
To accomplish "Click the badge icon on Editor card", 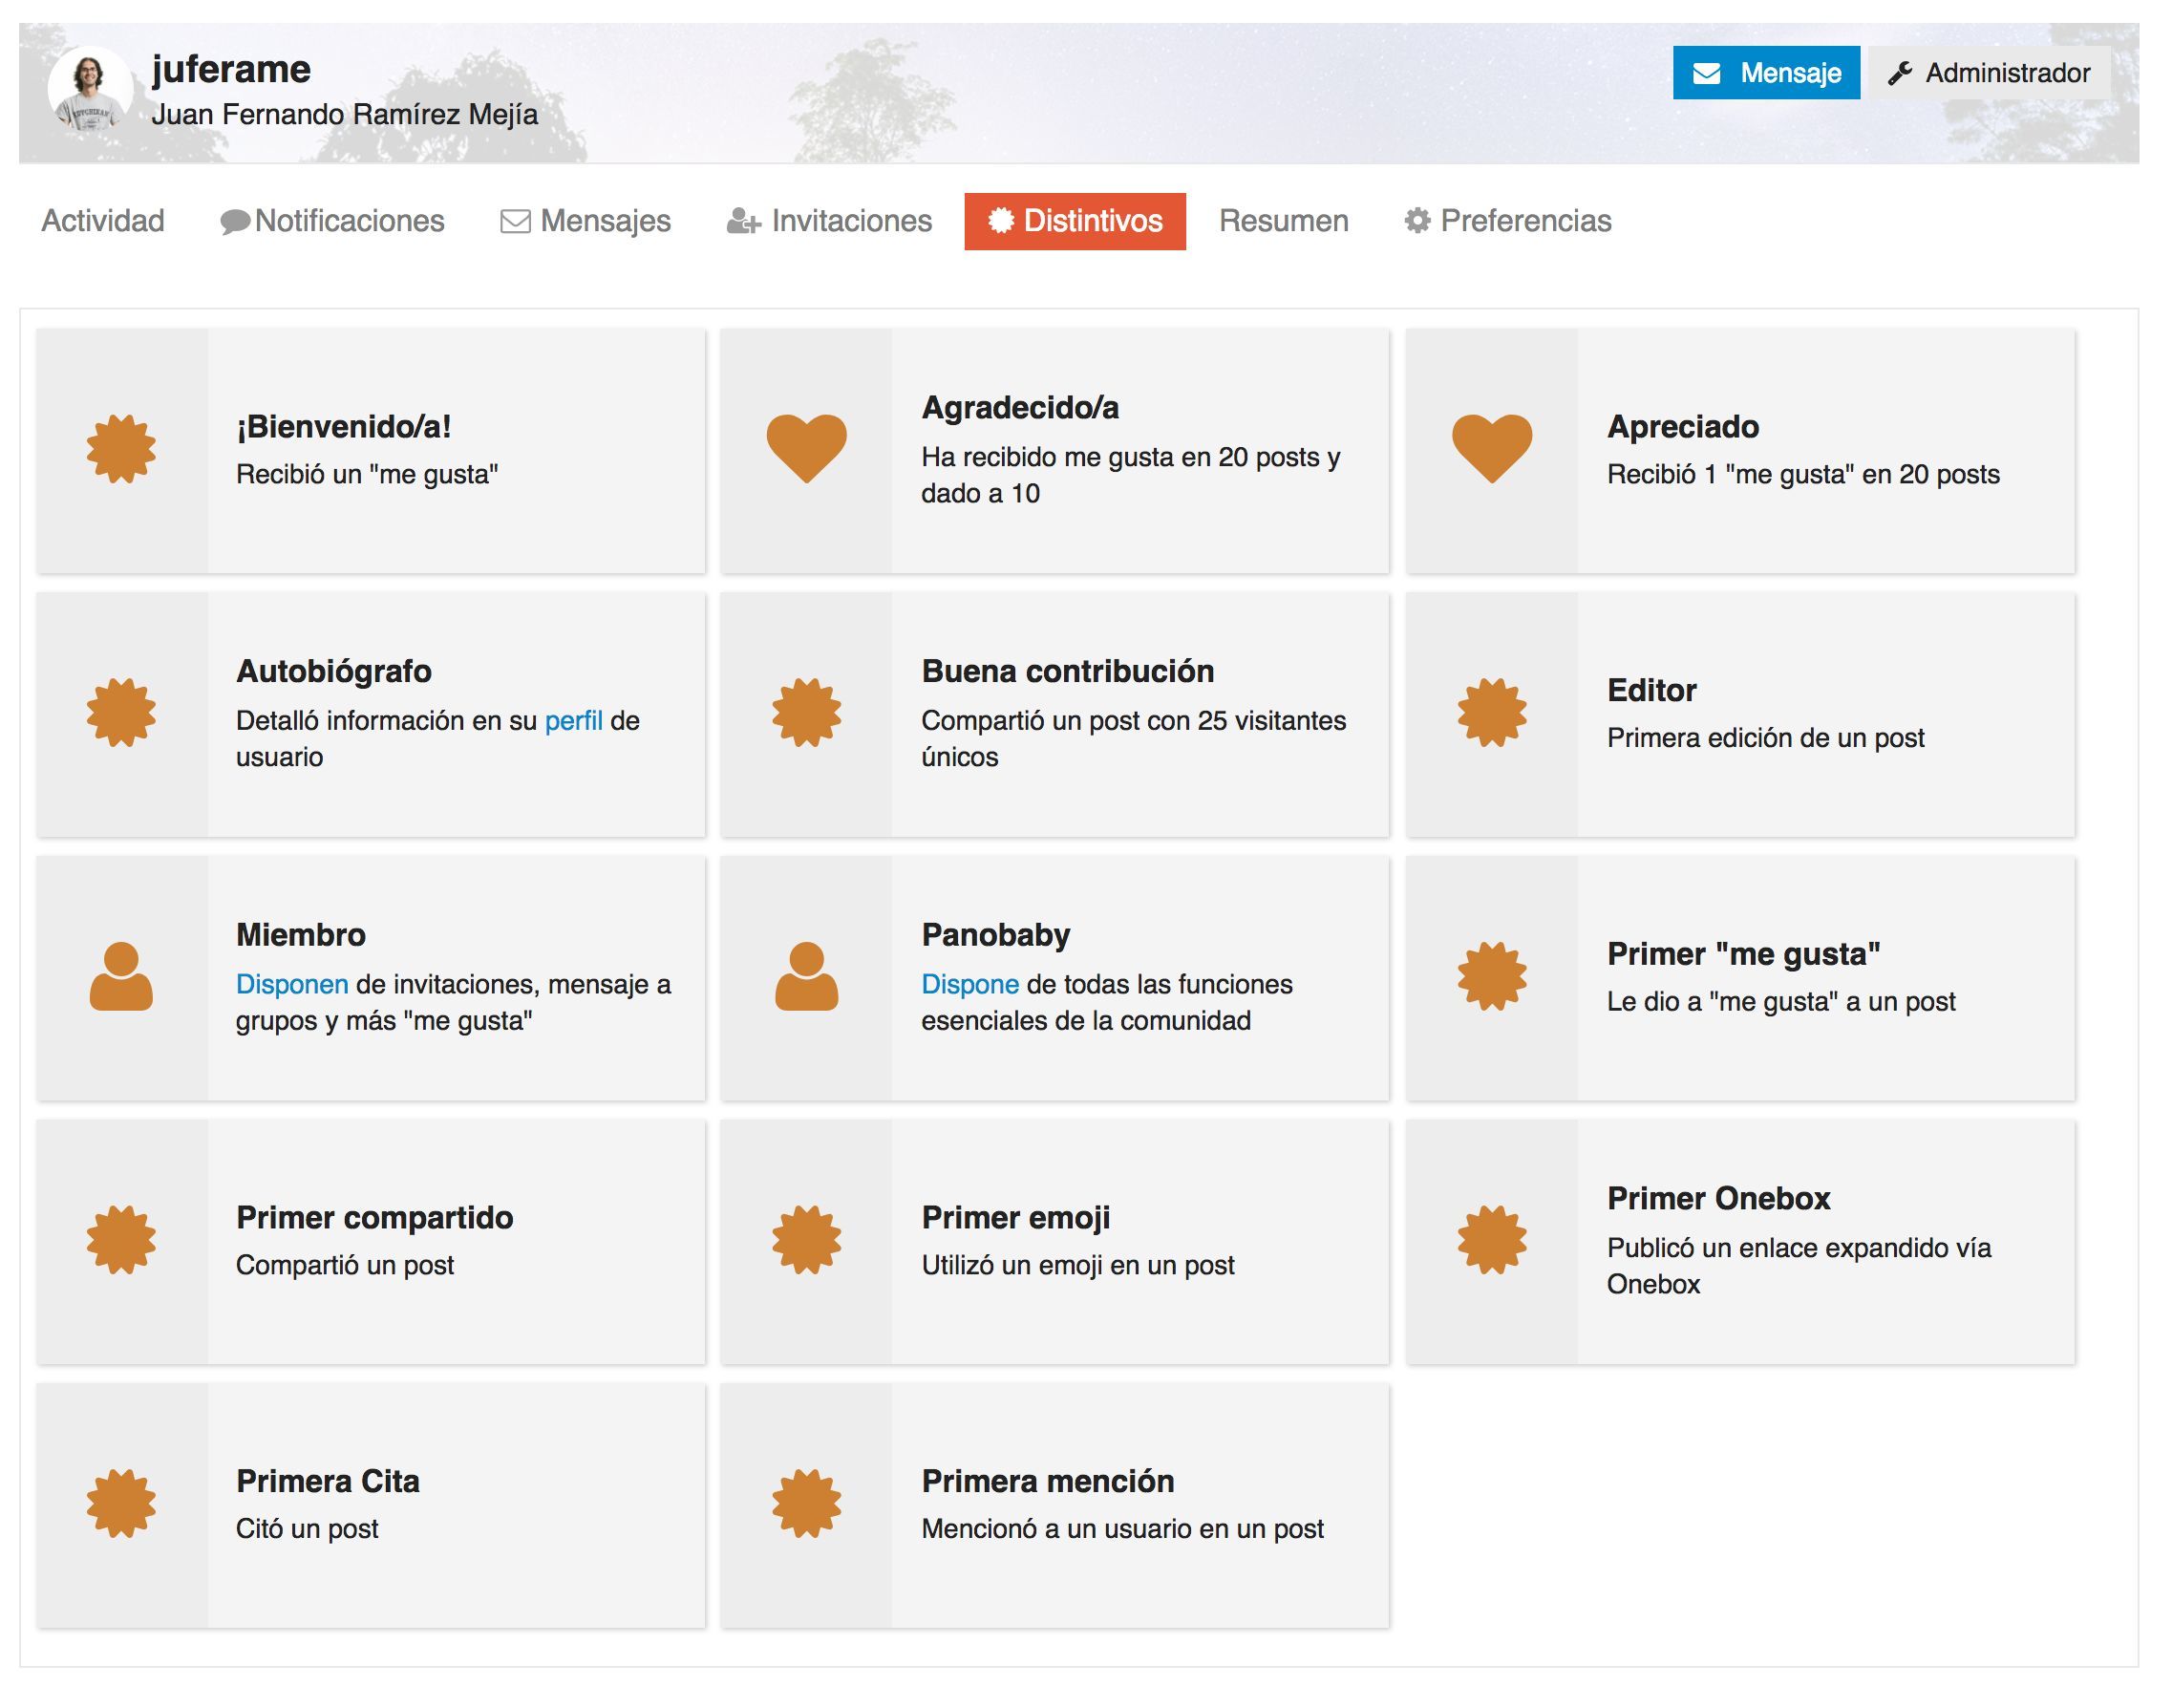I will [x=1491, y=713].
